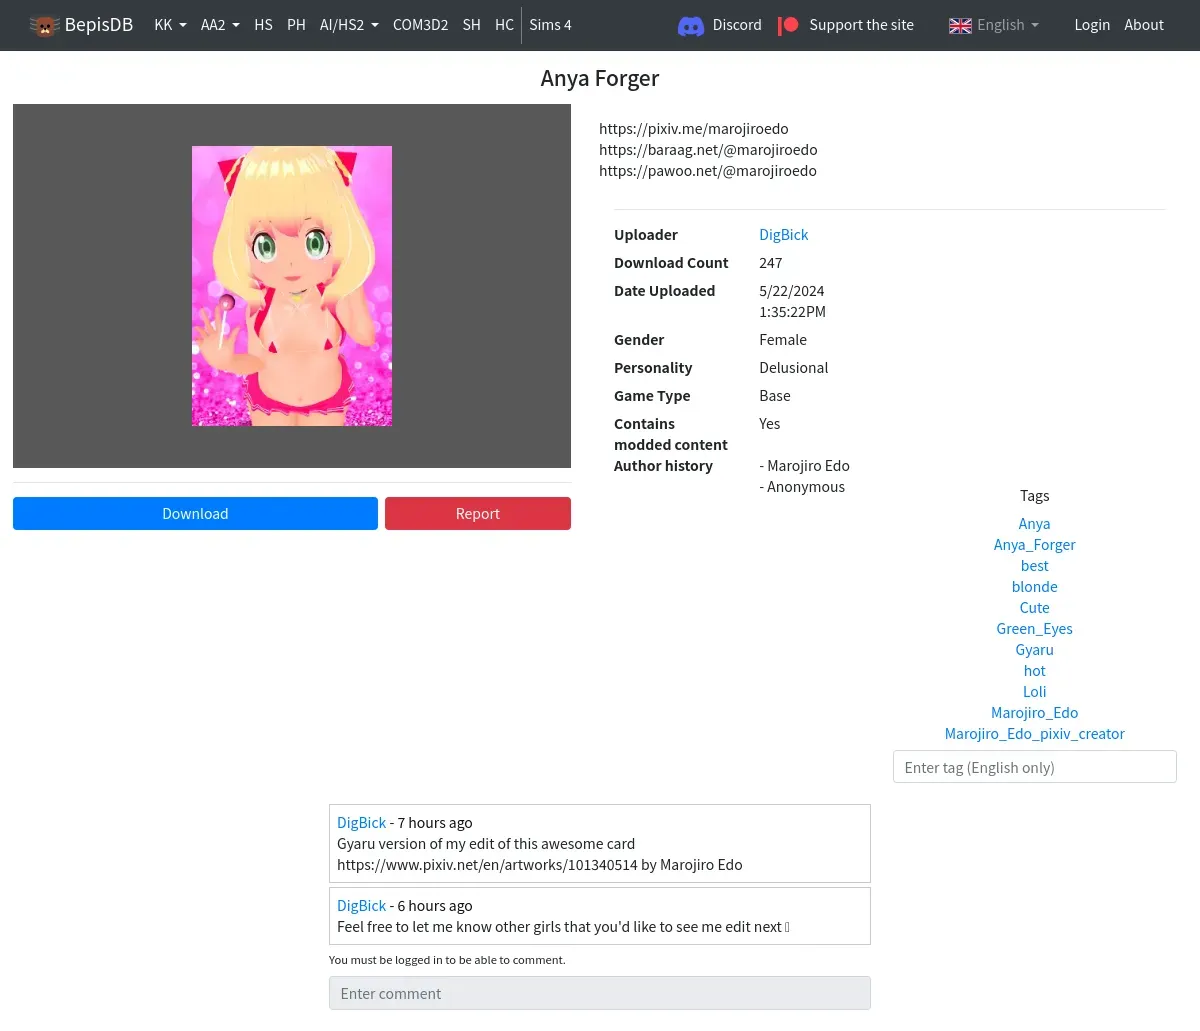Viewport: 1200px width, 1031px height.
Task: Open the Sims 4 section
Action: [x=550, y=25]
